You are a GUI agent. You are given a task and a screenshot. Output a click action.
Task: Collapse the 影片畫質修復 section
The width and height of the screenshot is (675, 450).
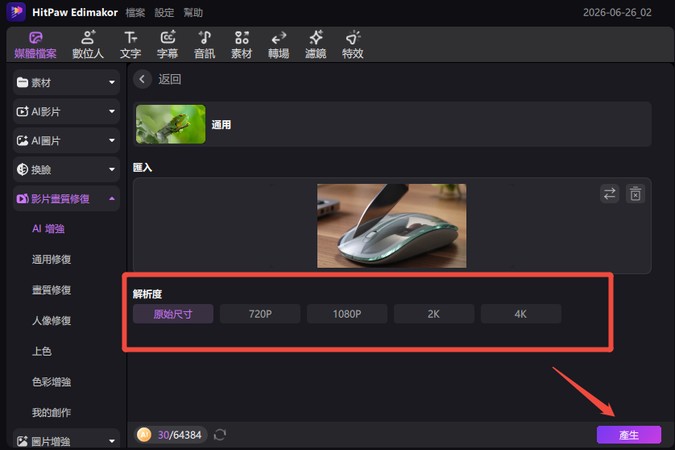coord(66,199)
